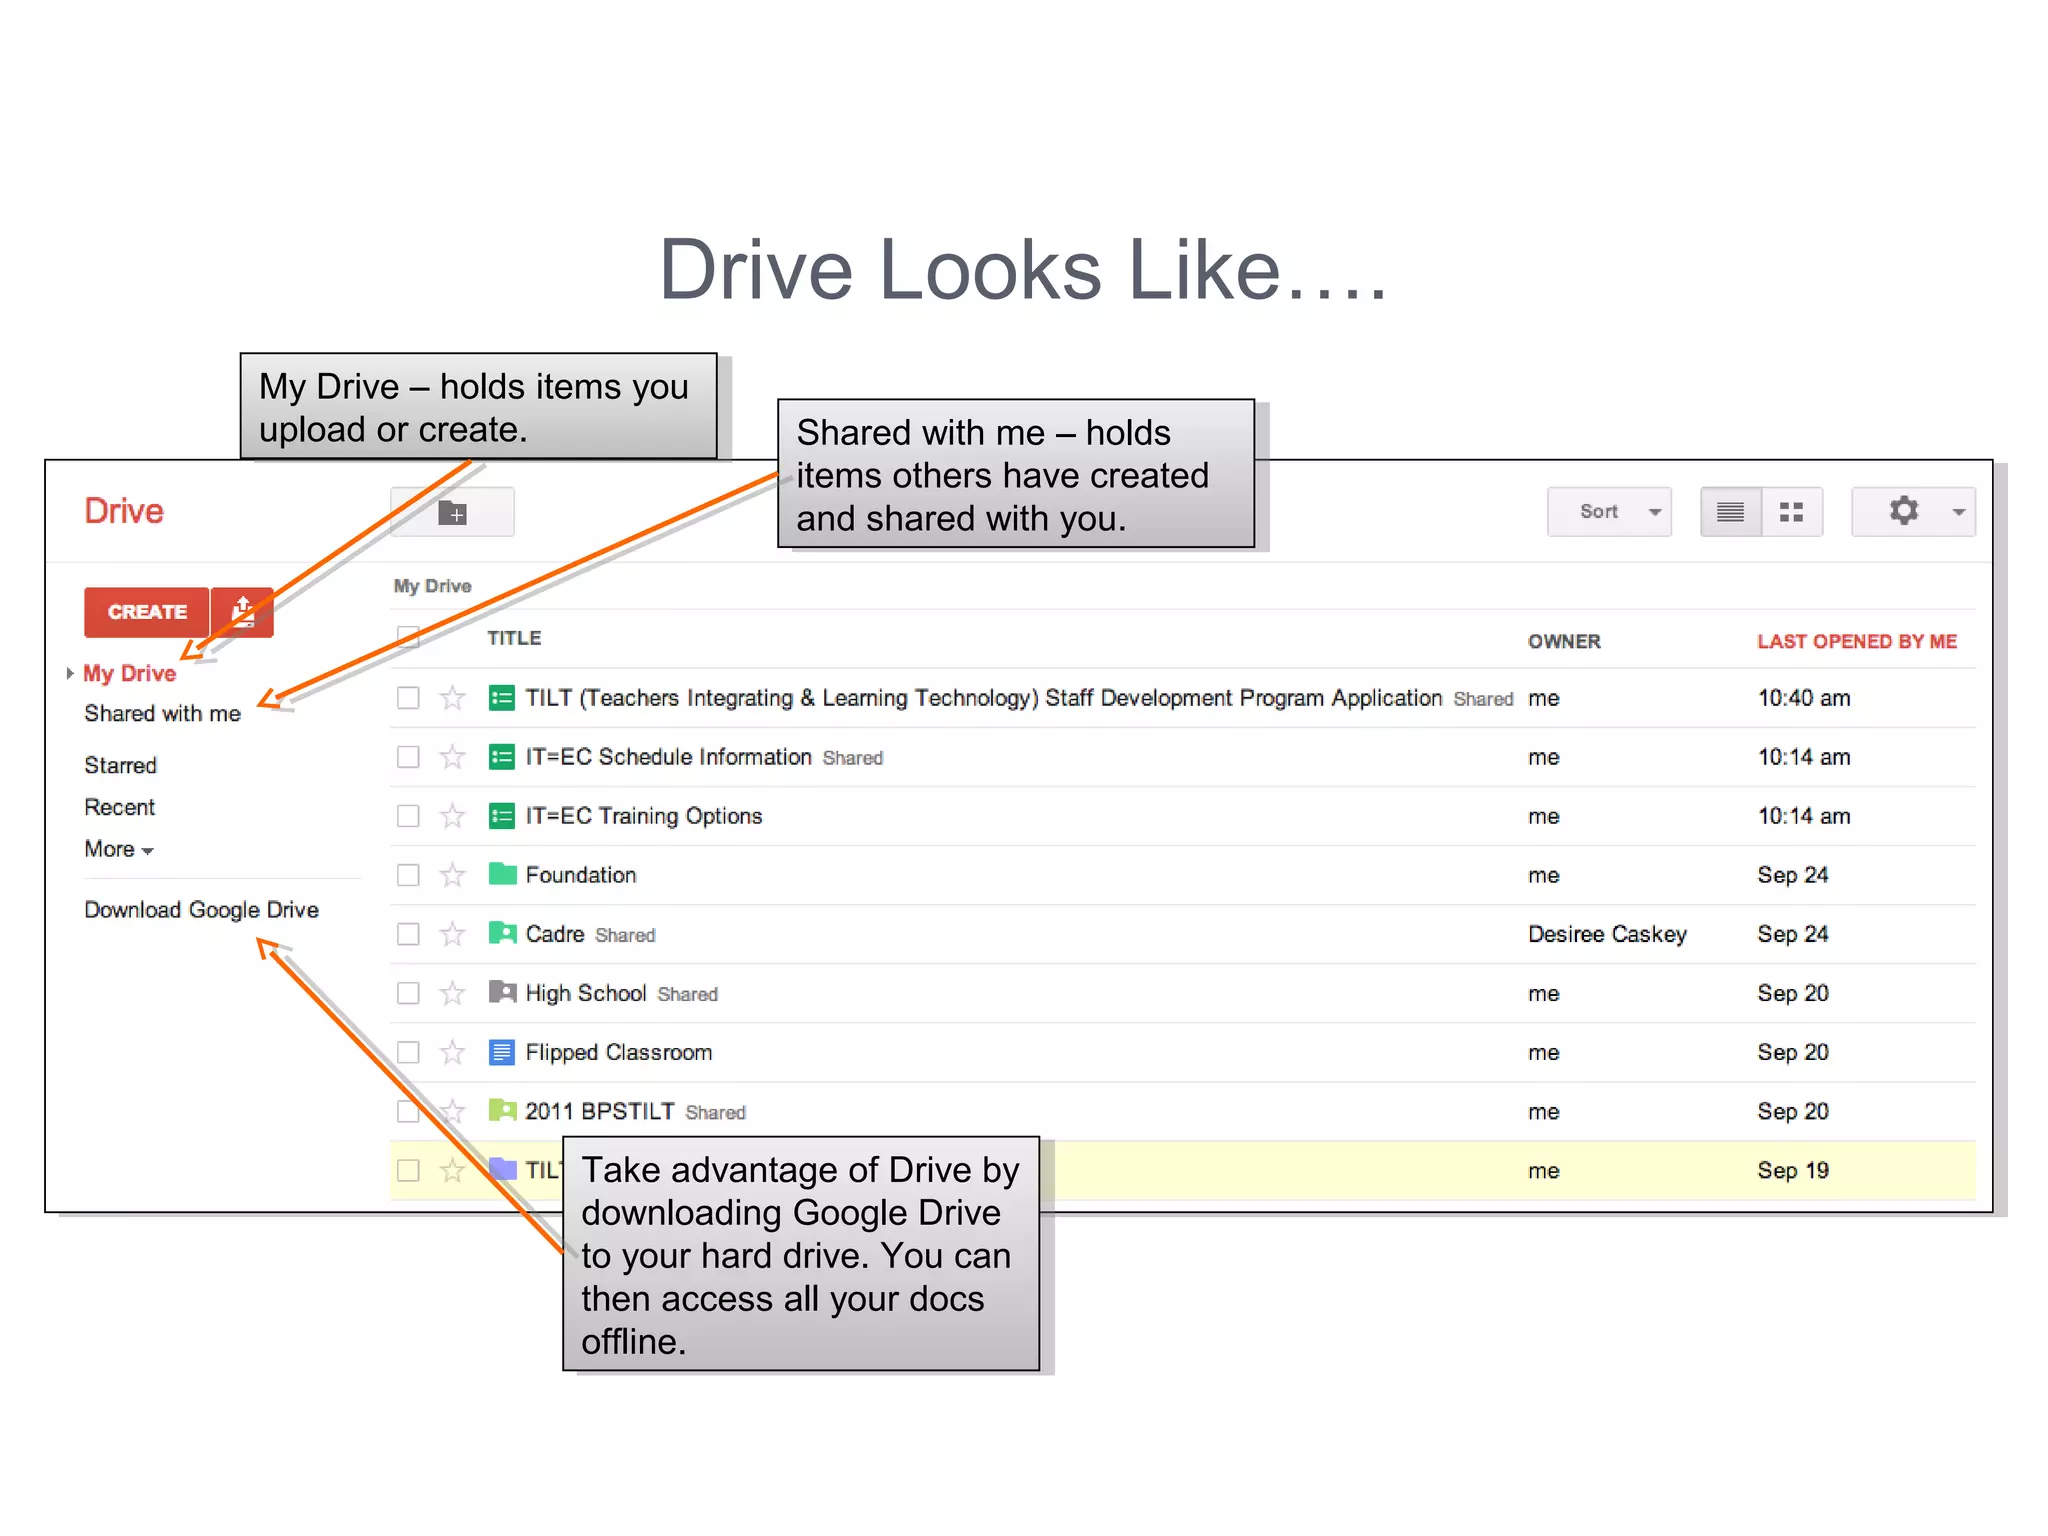Star the IT=EC Schedule Information file
2048x1536 pixels.
[453, 756]
